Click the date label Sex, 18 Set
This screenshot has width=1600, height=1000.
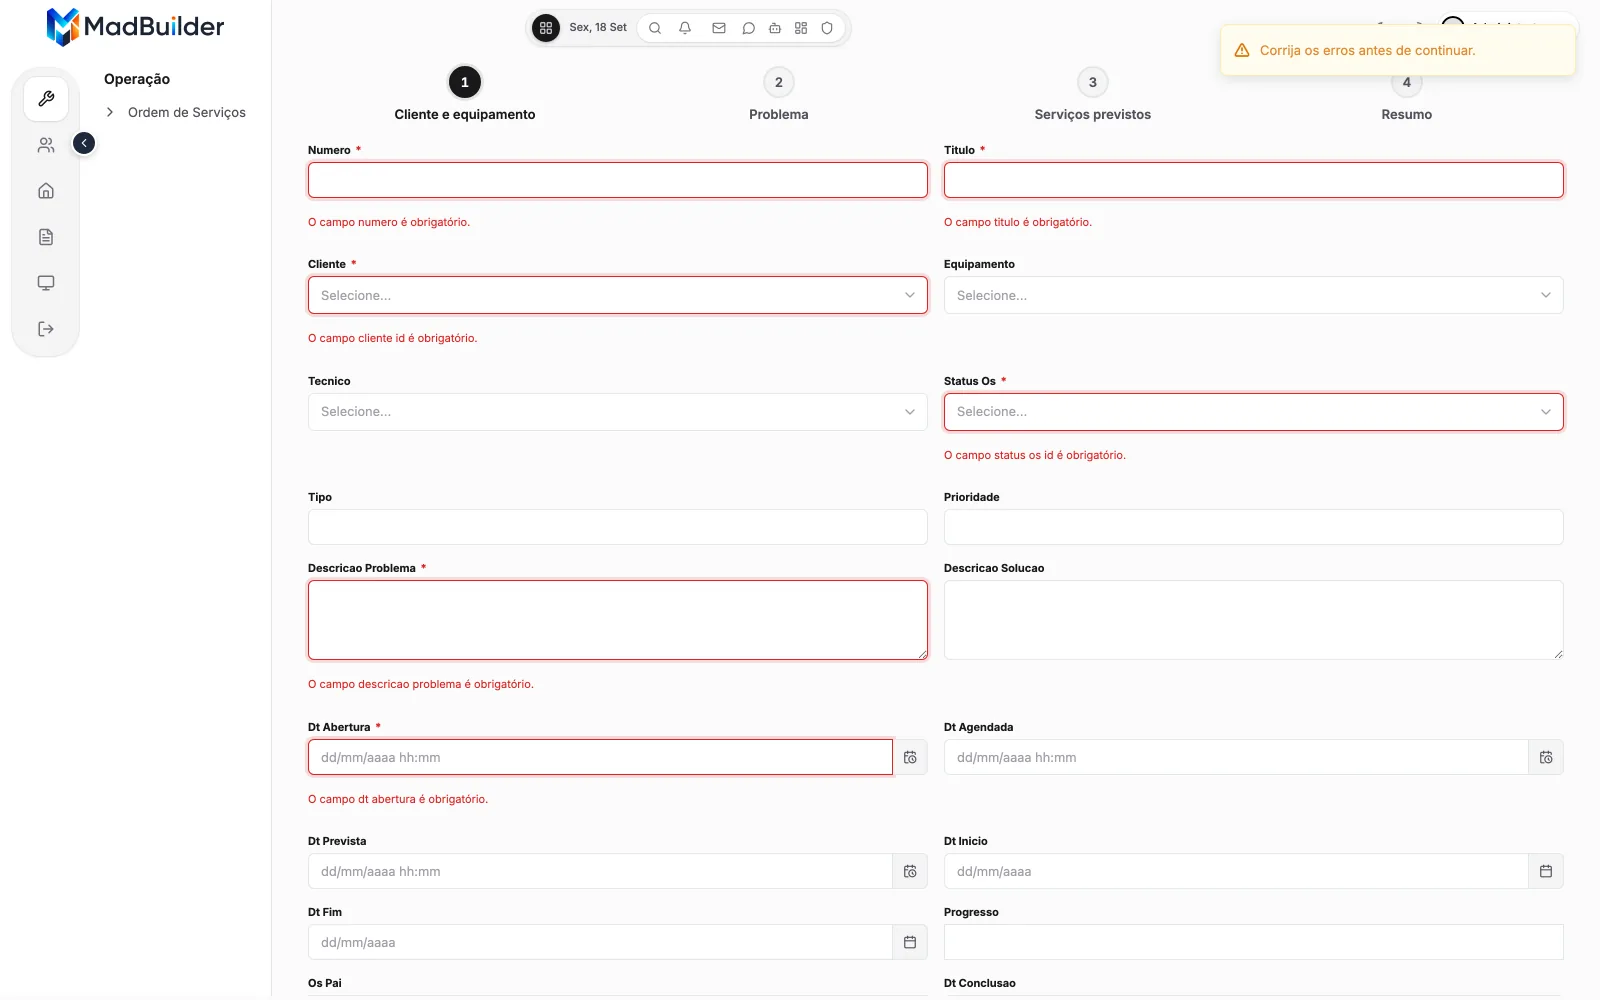click(x=598, y=28)
